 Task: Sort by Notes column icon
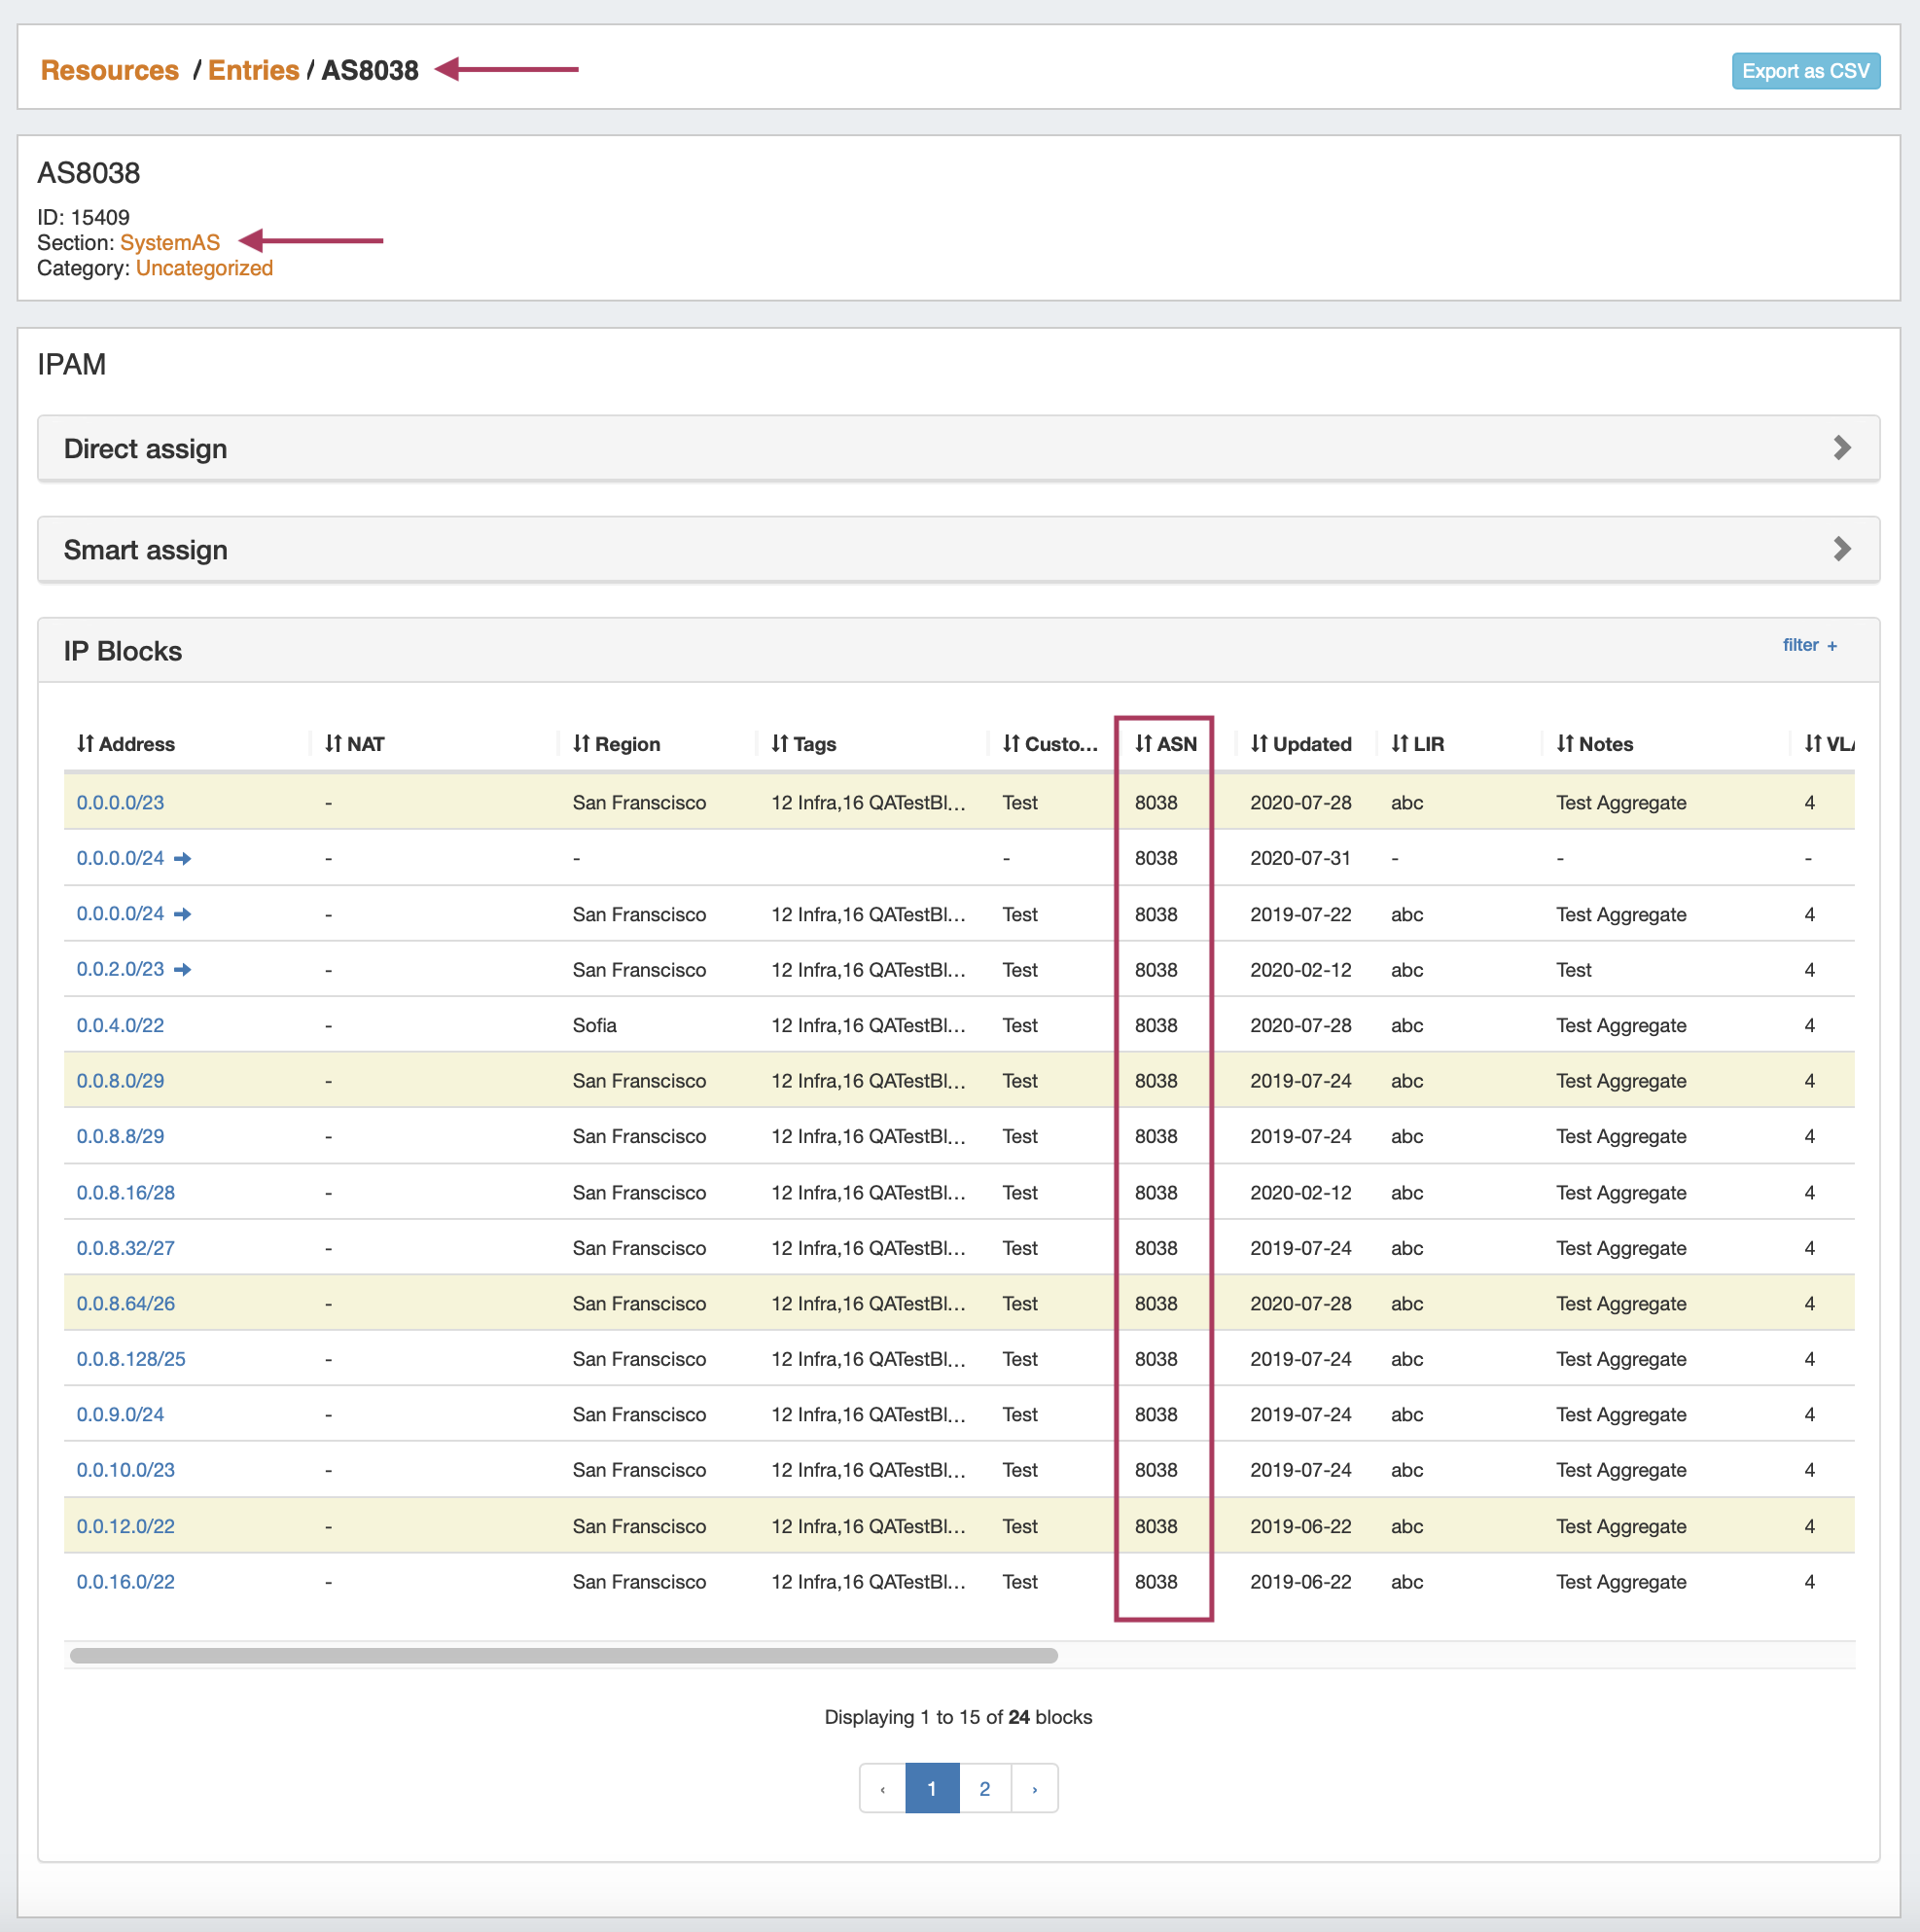(x=1564, y=744)
